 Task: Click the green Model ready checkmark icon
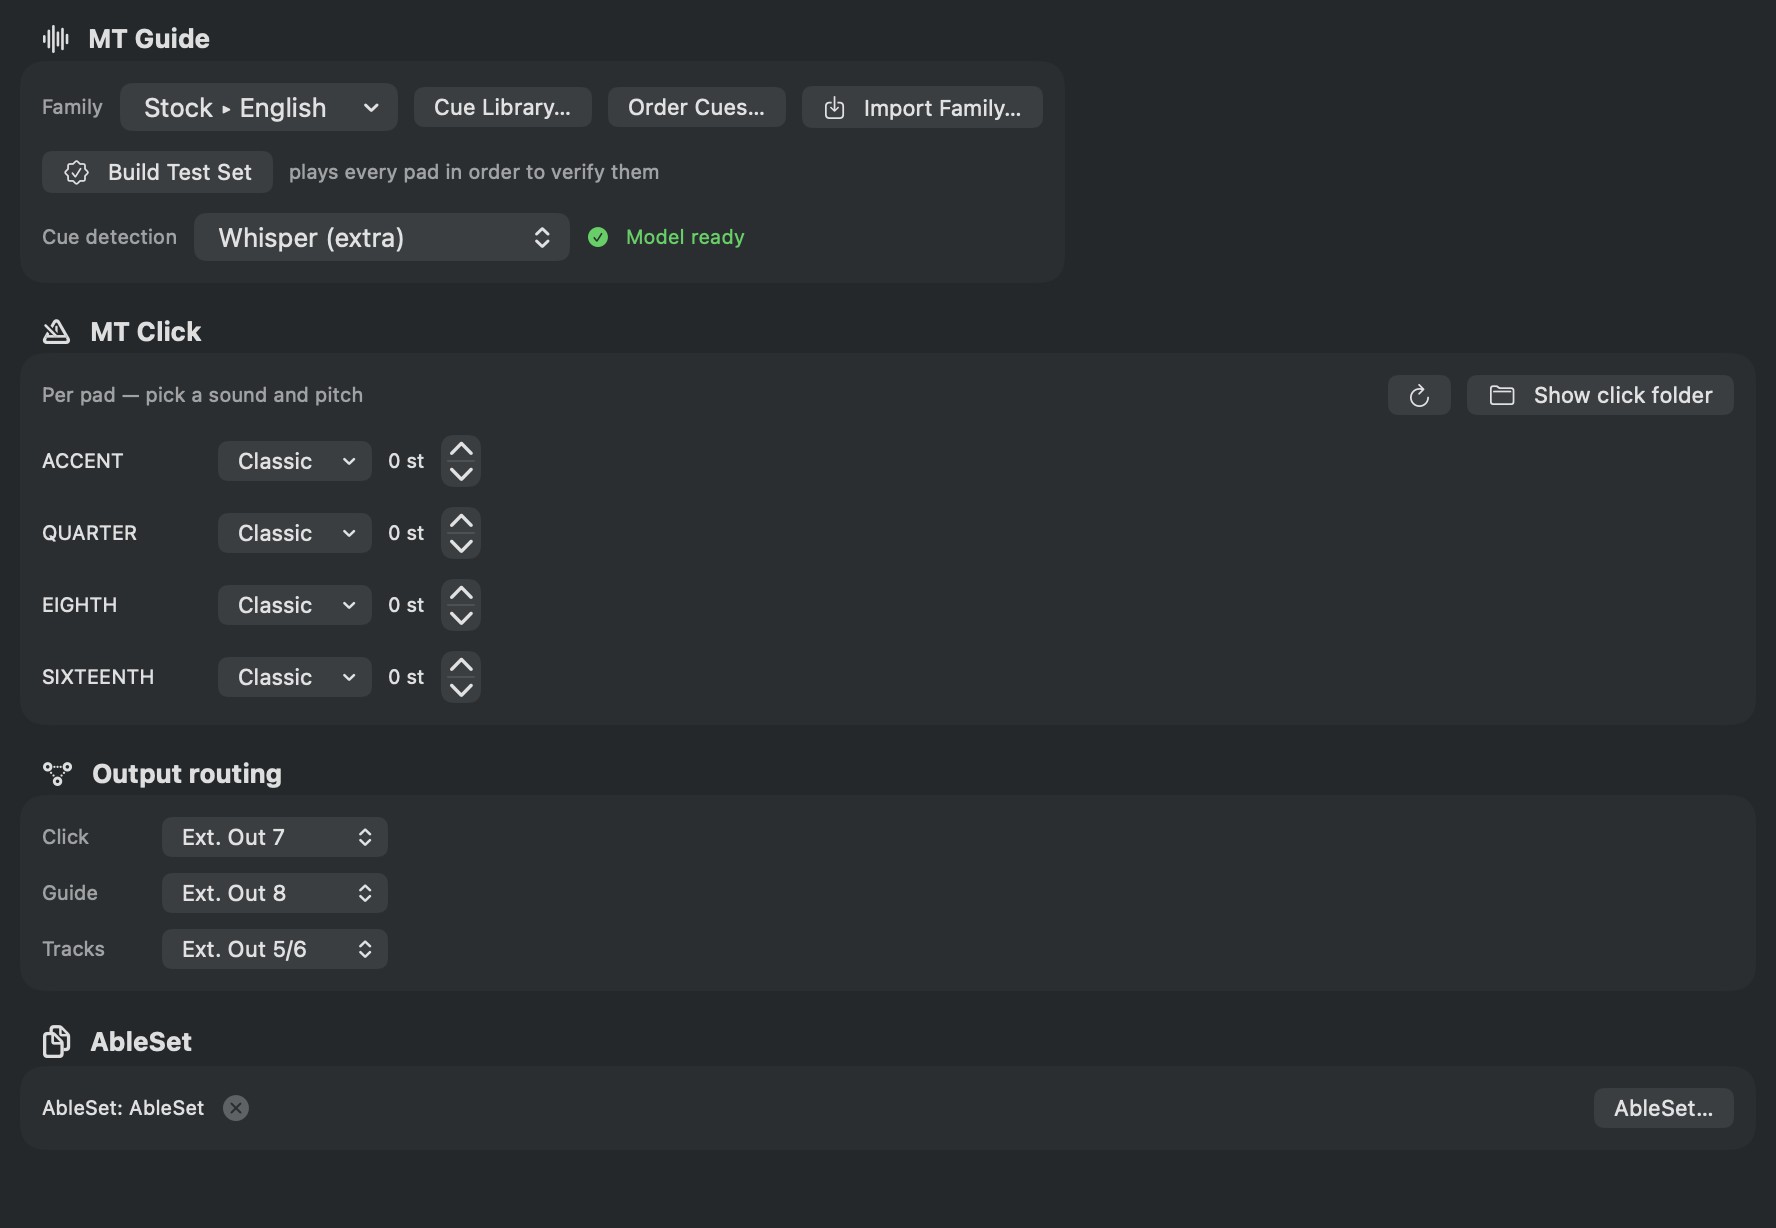pos(598,237)
